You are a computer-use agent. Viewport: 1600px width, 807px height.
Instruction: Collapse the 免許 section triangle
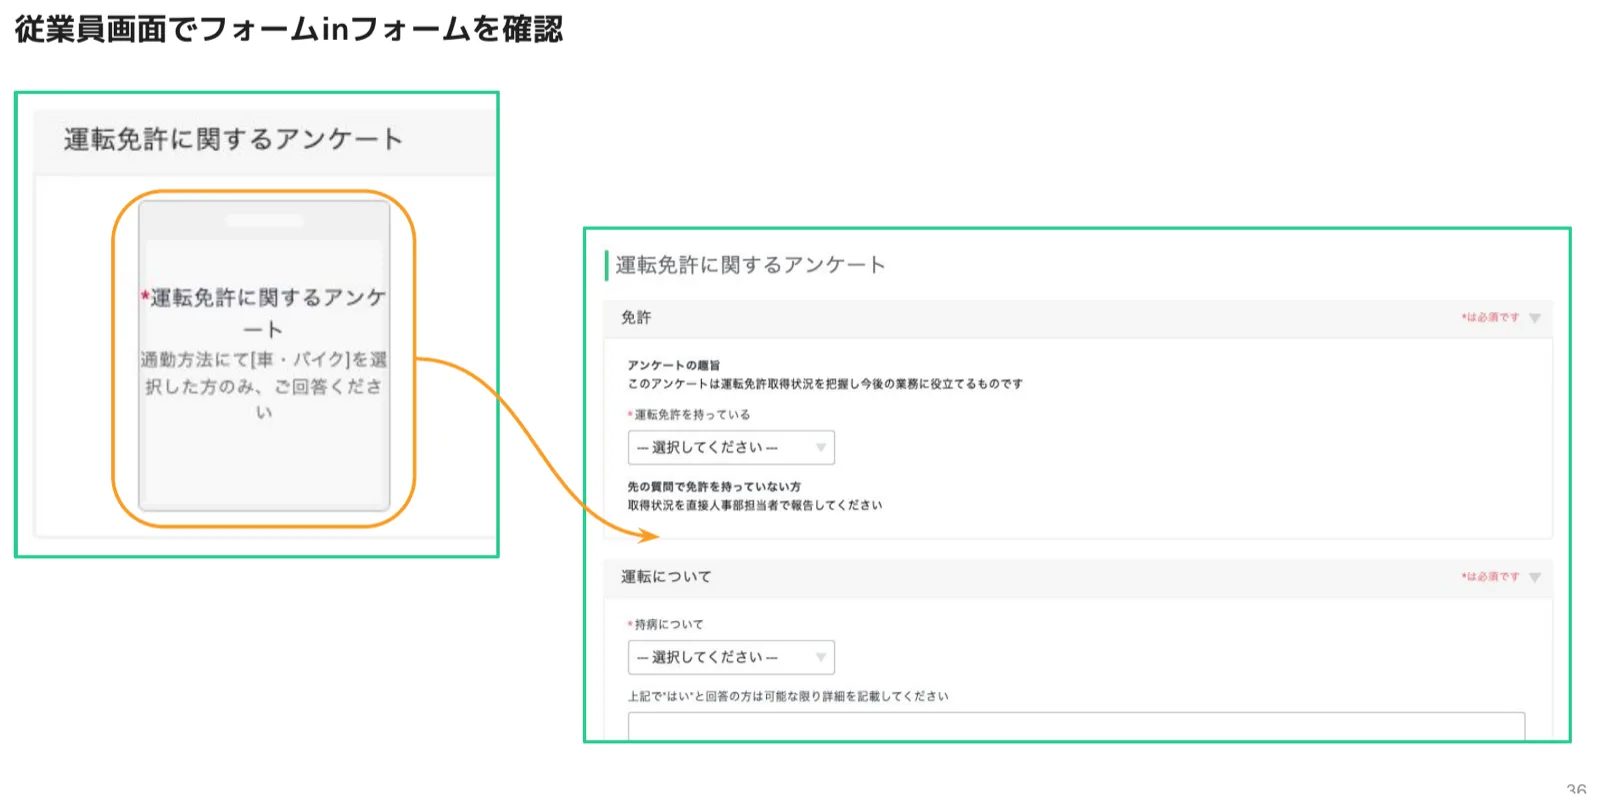[x=1535, y=318]
